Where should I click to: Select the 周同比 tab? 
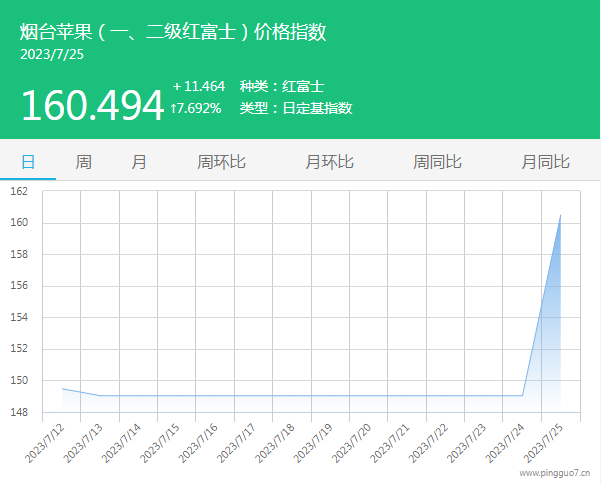click(438, 162)
